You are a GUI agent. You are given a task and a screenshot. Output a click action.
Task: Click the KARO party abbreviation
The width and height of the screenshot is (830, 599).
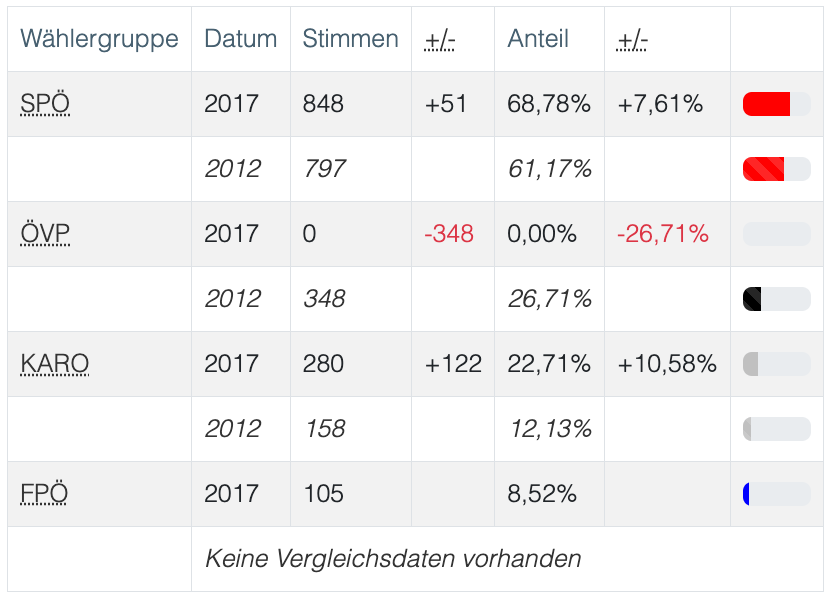click(x=55, y=364)
